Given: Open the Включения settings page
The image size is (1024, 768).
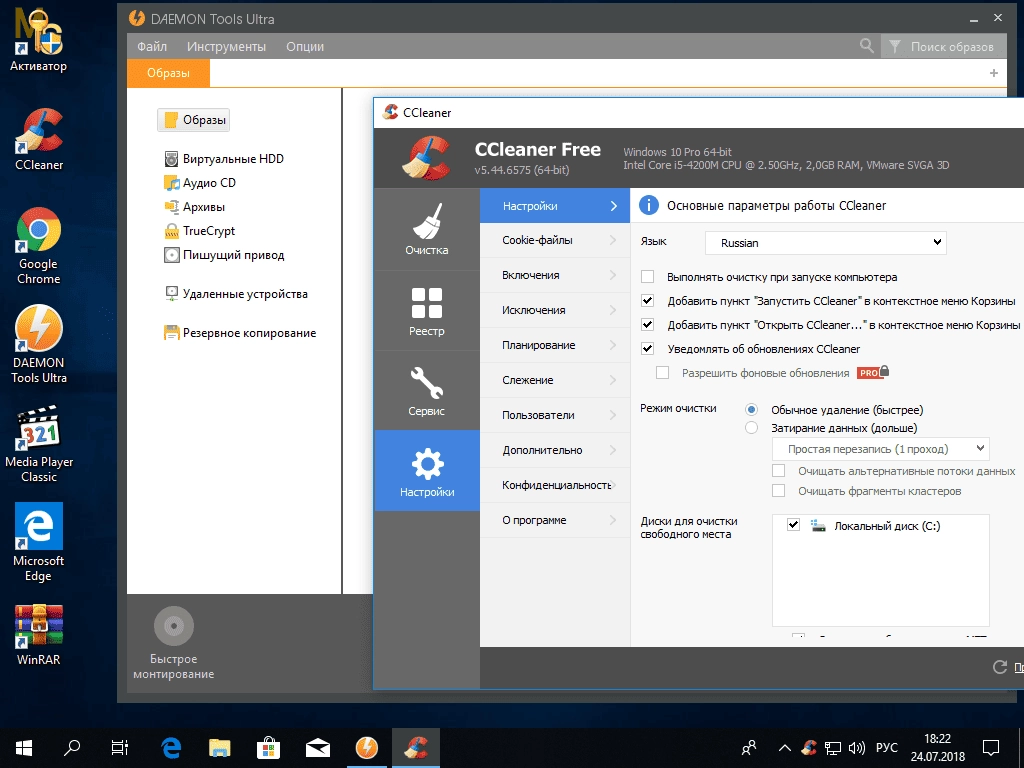Looking at the screenshot, I should [x=554, y=275].
